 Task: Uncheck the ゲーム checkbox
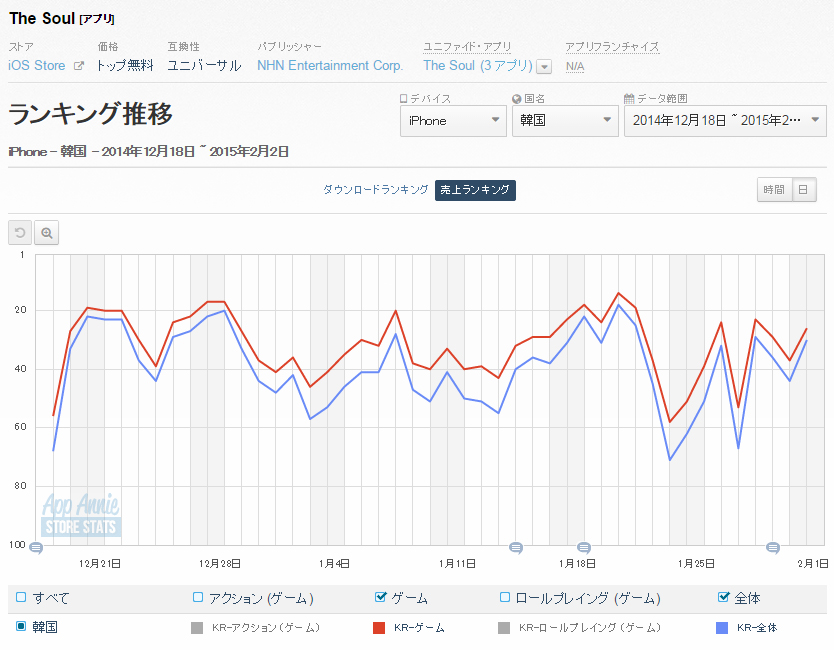click(380, 597)
